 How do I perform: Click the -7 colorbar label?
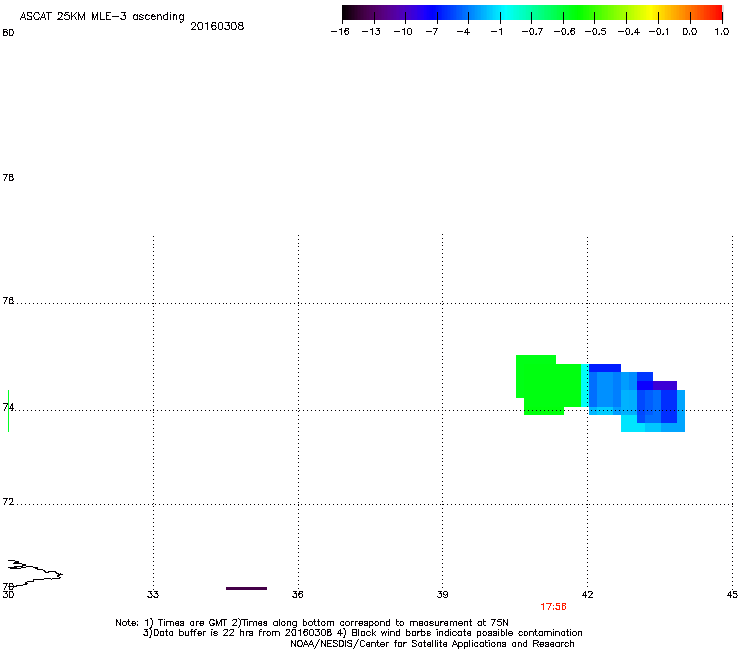(x=432, y=32)
